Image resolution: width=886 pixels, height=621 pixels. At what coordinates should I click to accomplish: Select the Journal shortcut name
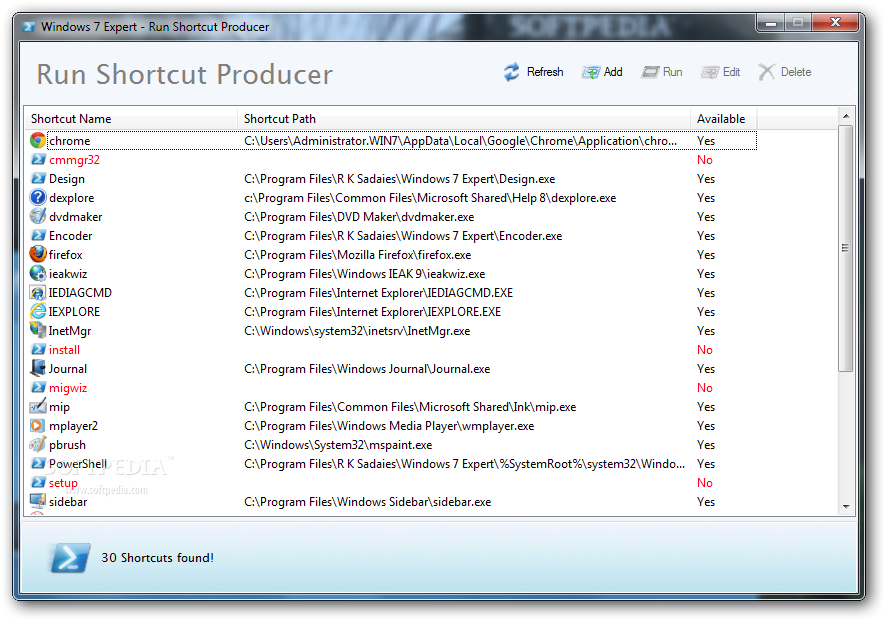(x=68, y=369)
